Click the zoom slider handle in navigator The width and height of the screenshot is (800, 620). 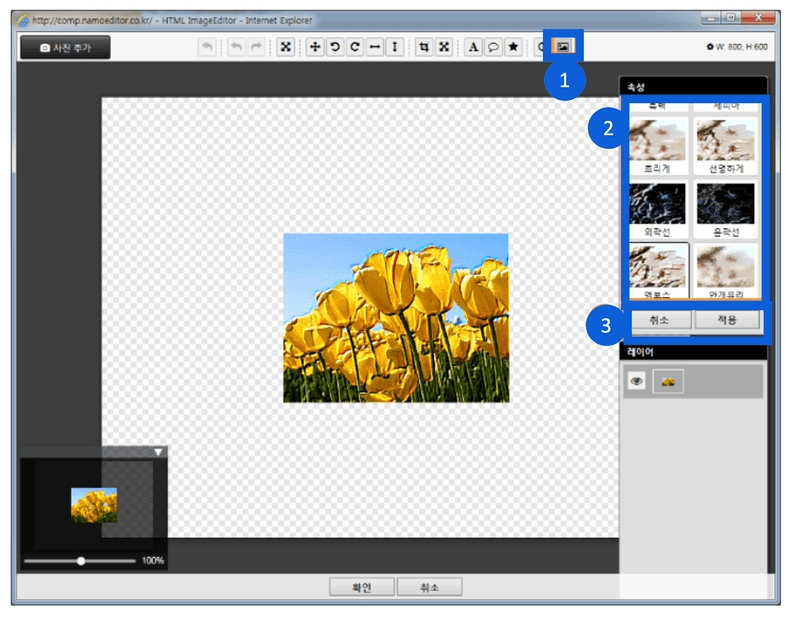(81, 561)
